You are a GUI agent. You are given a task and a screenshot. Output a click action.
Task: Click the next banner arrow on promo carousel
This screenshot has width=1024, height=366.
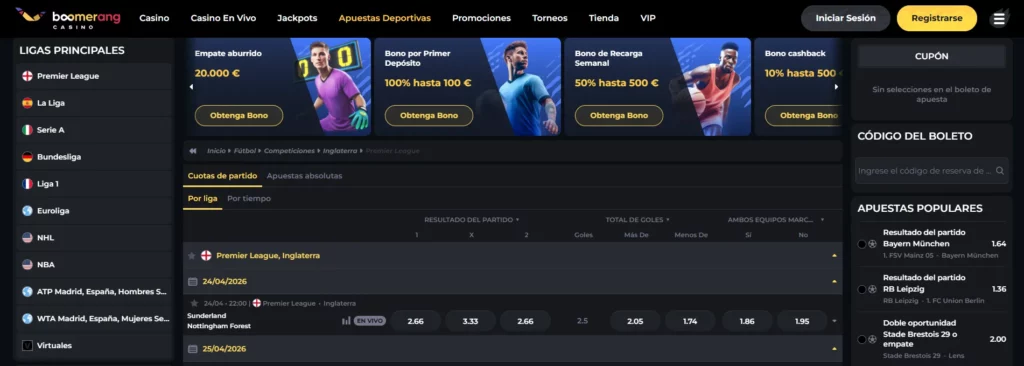[x=836, y=86]
